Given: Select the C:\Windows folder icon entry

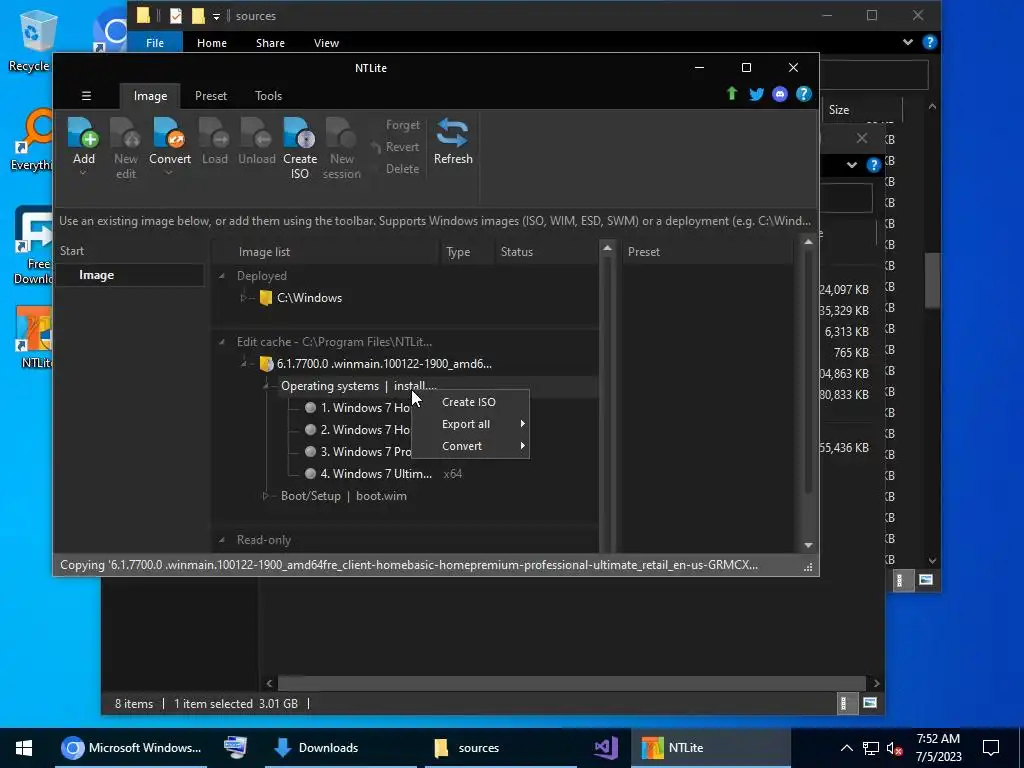Looking at the screenshot, I should [265, 298].
